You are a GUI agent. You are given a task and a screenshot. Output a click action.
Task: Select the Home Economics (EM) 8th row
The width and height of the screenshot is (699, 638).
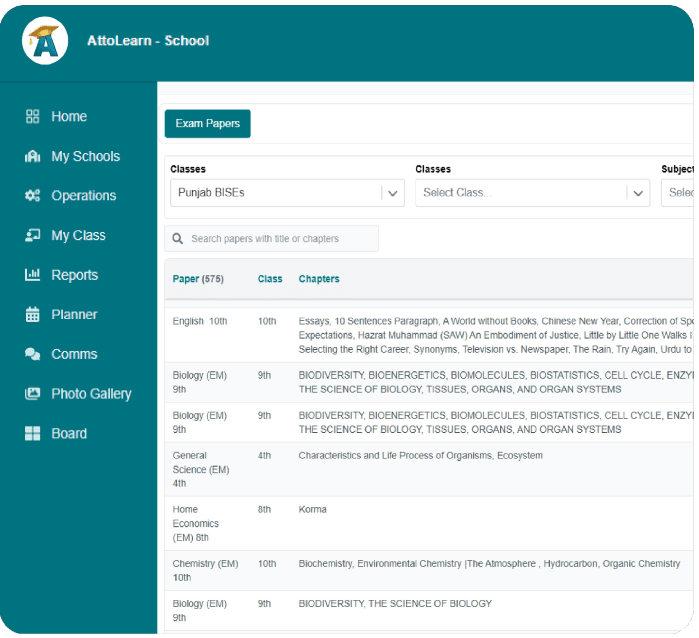point(195,523)
